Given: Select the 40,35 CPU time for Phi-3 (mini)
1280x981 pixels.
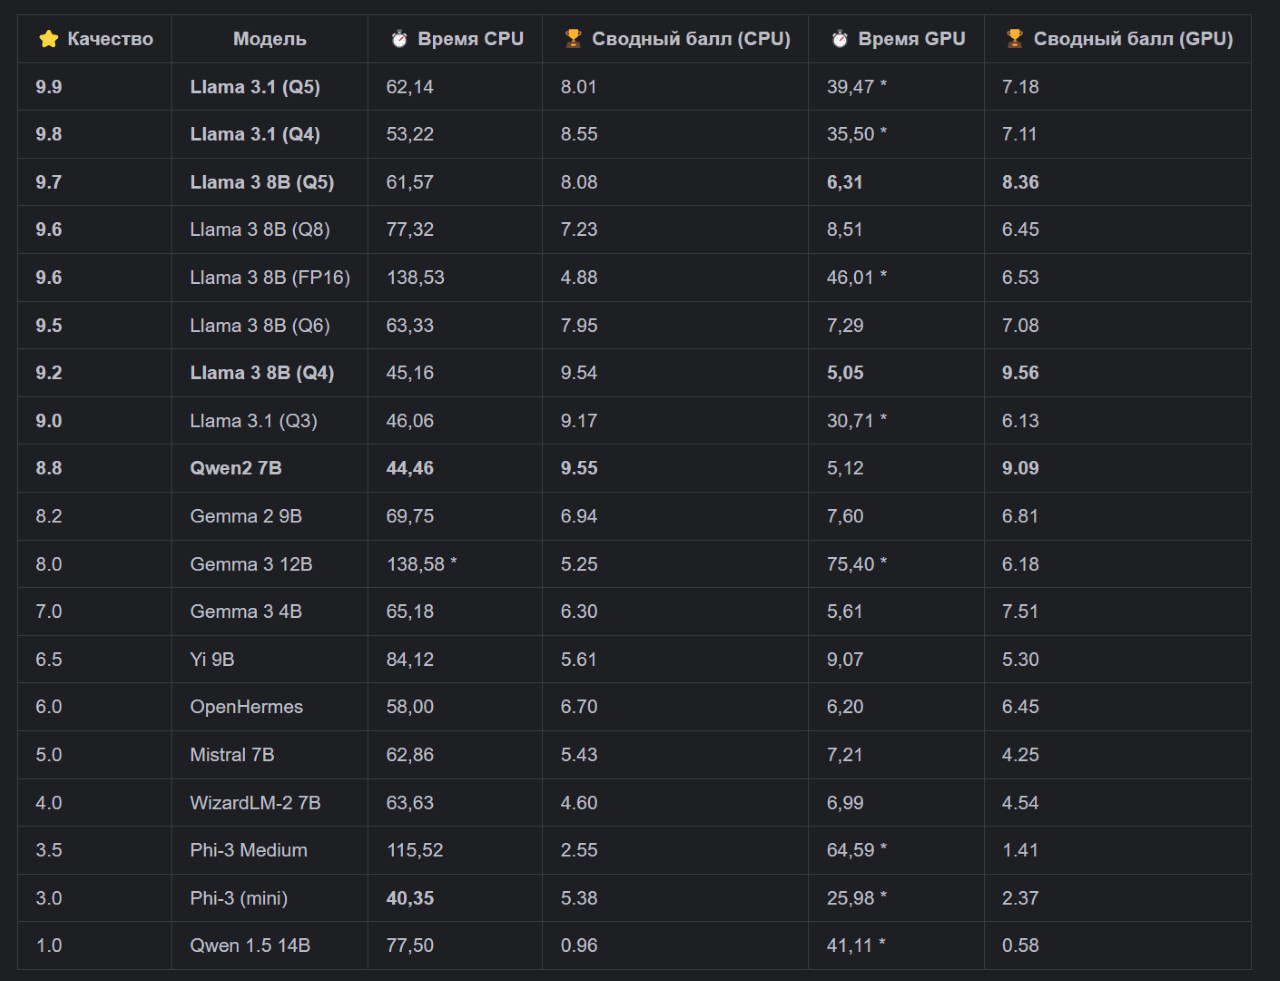Looking at the screenshot, I should click(410, 898).
